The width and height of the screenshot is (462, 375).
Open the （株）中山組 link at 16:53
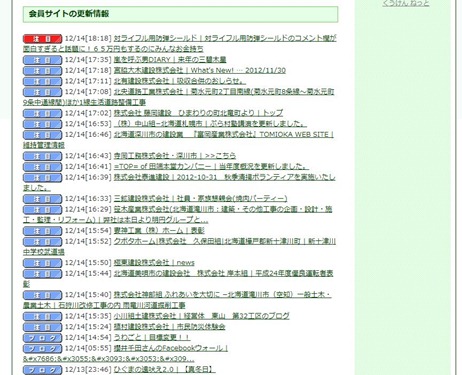210,124
